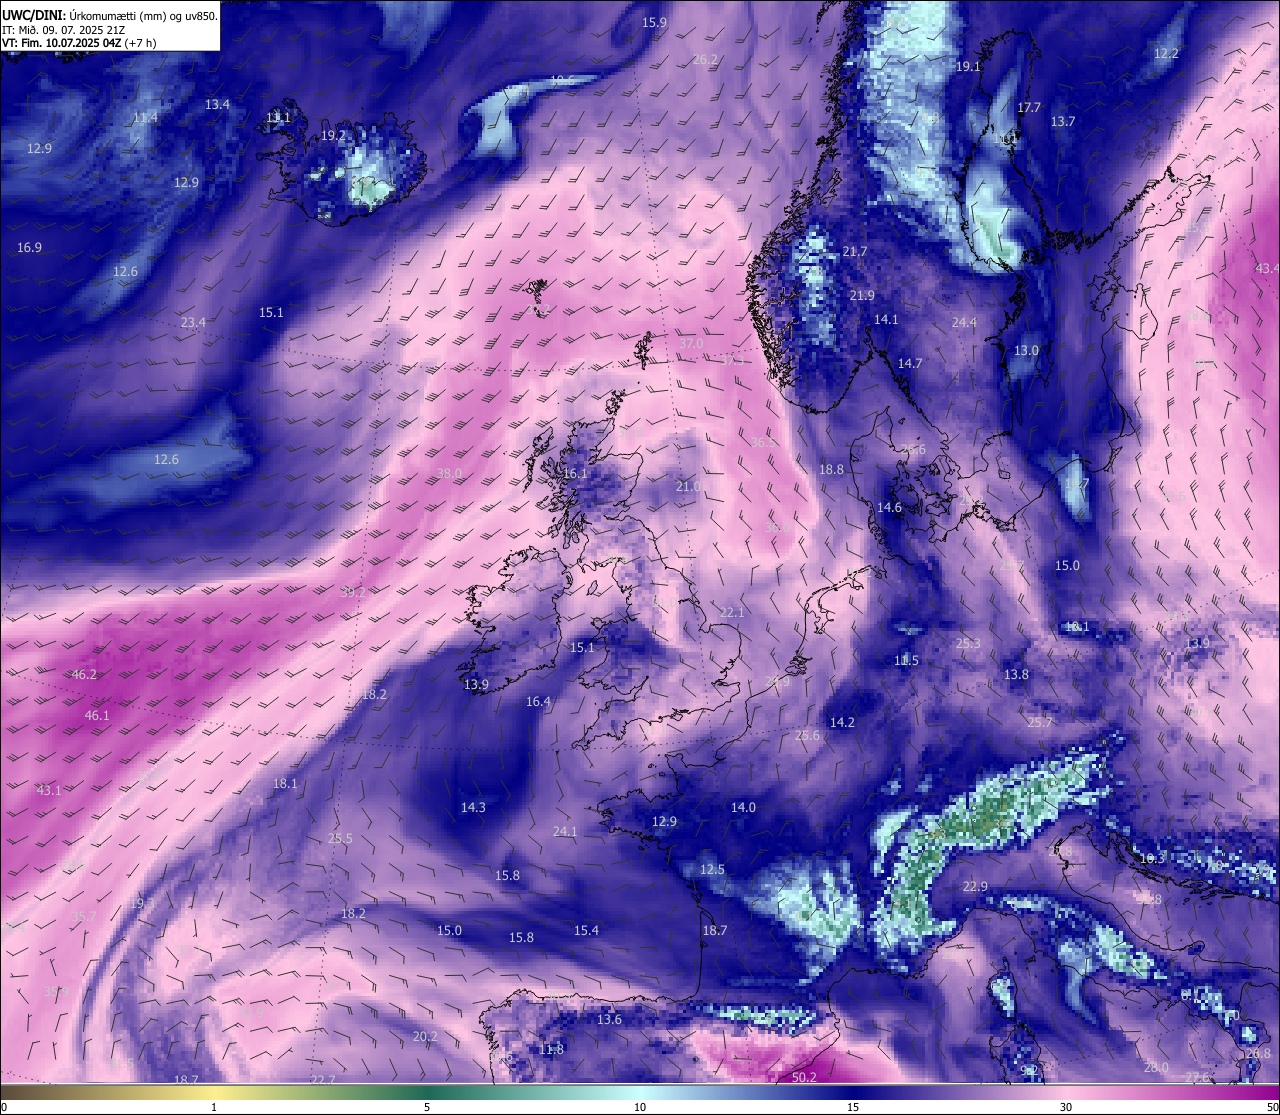Click the 13.7 value over Finland
1280x1115 pixels.
point(1063,121)
